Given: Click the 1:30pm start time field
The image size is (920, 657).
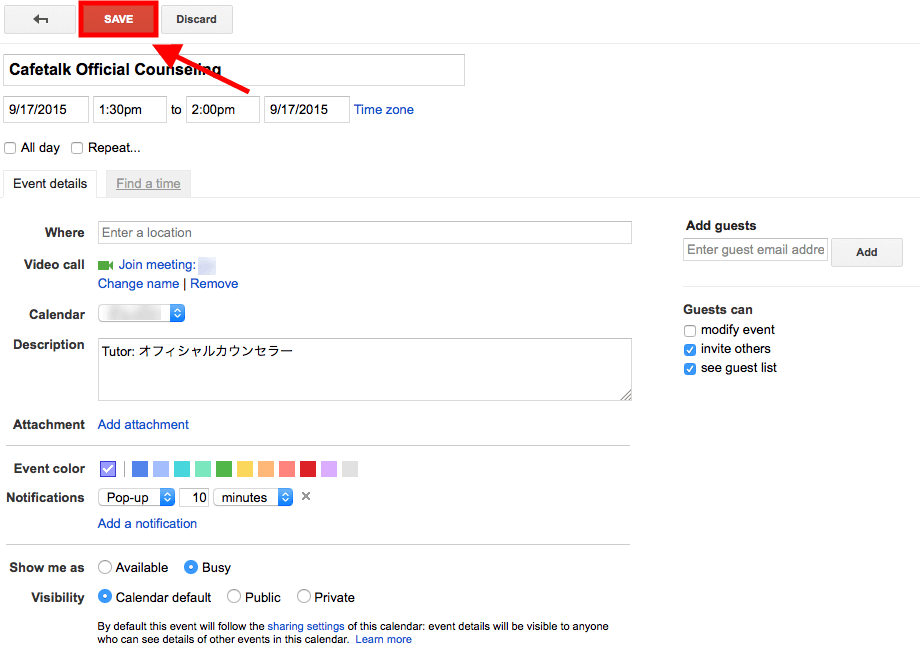Looking at the screenshot, I should tap(130, 110).
